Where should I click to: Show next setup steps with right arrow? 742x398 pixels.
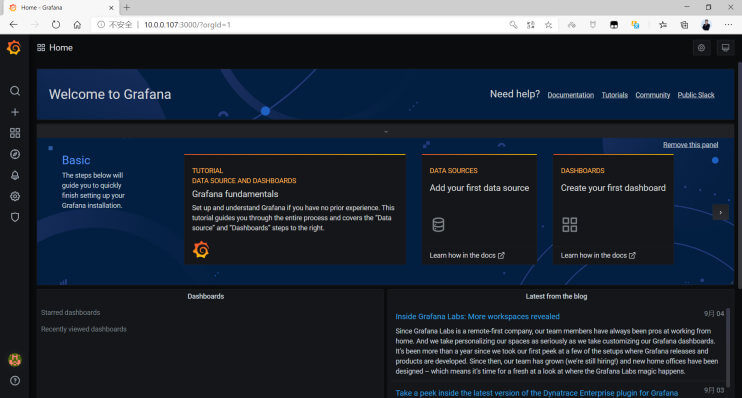click(721, 212)
